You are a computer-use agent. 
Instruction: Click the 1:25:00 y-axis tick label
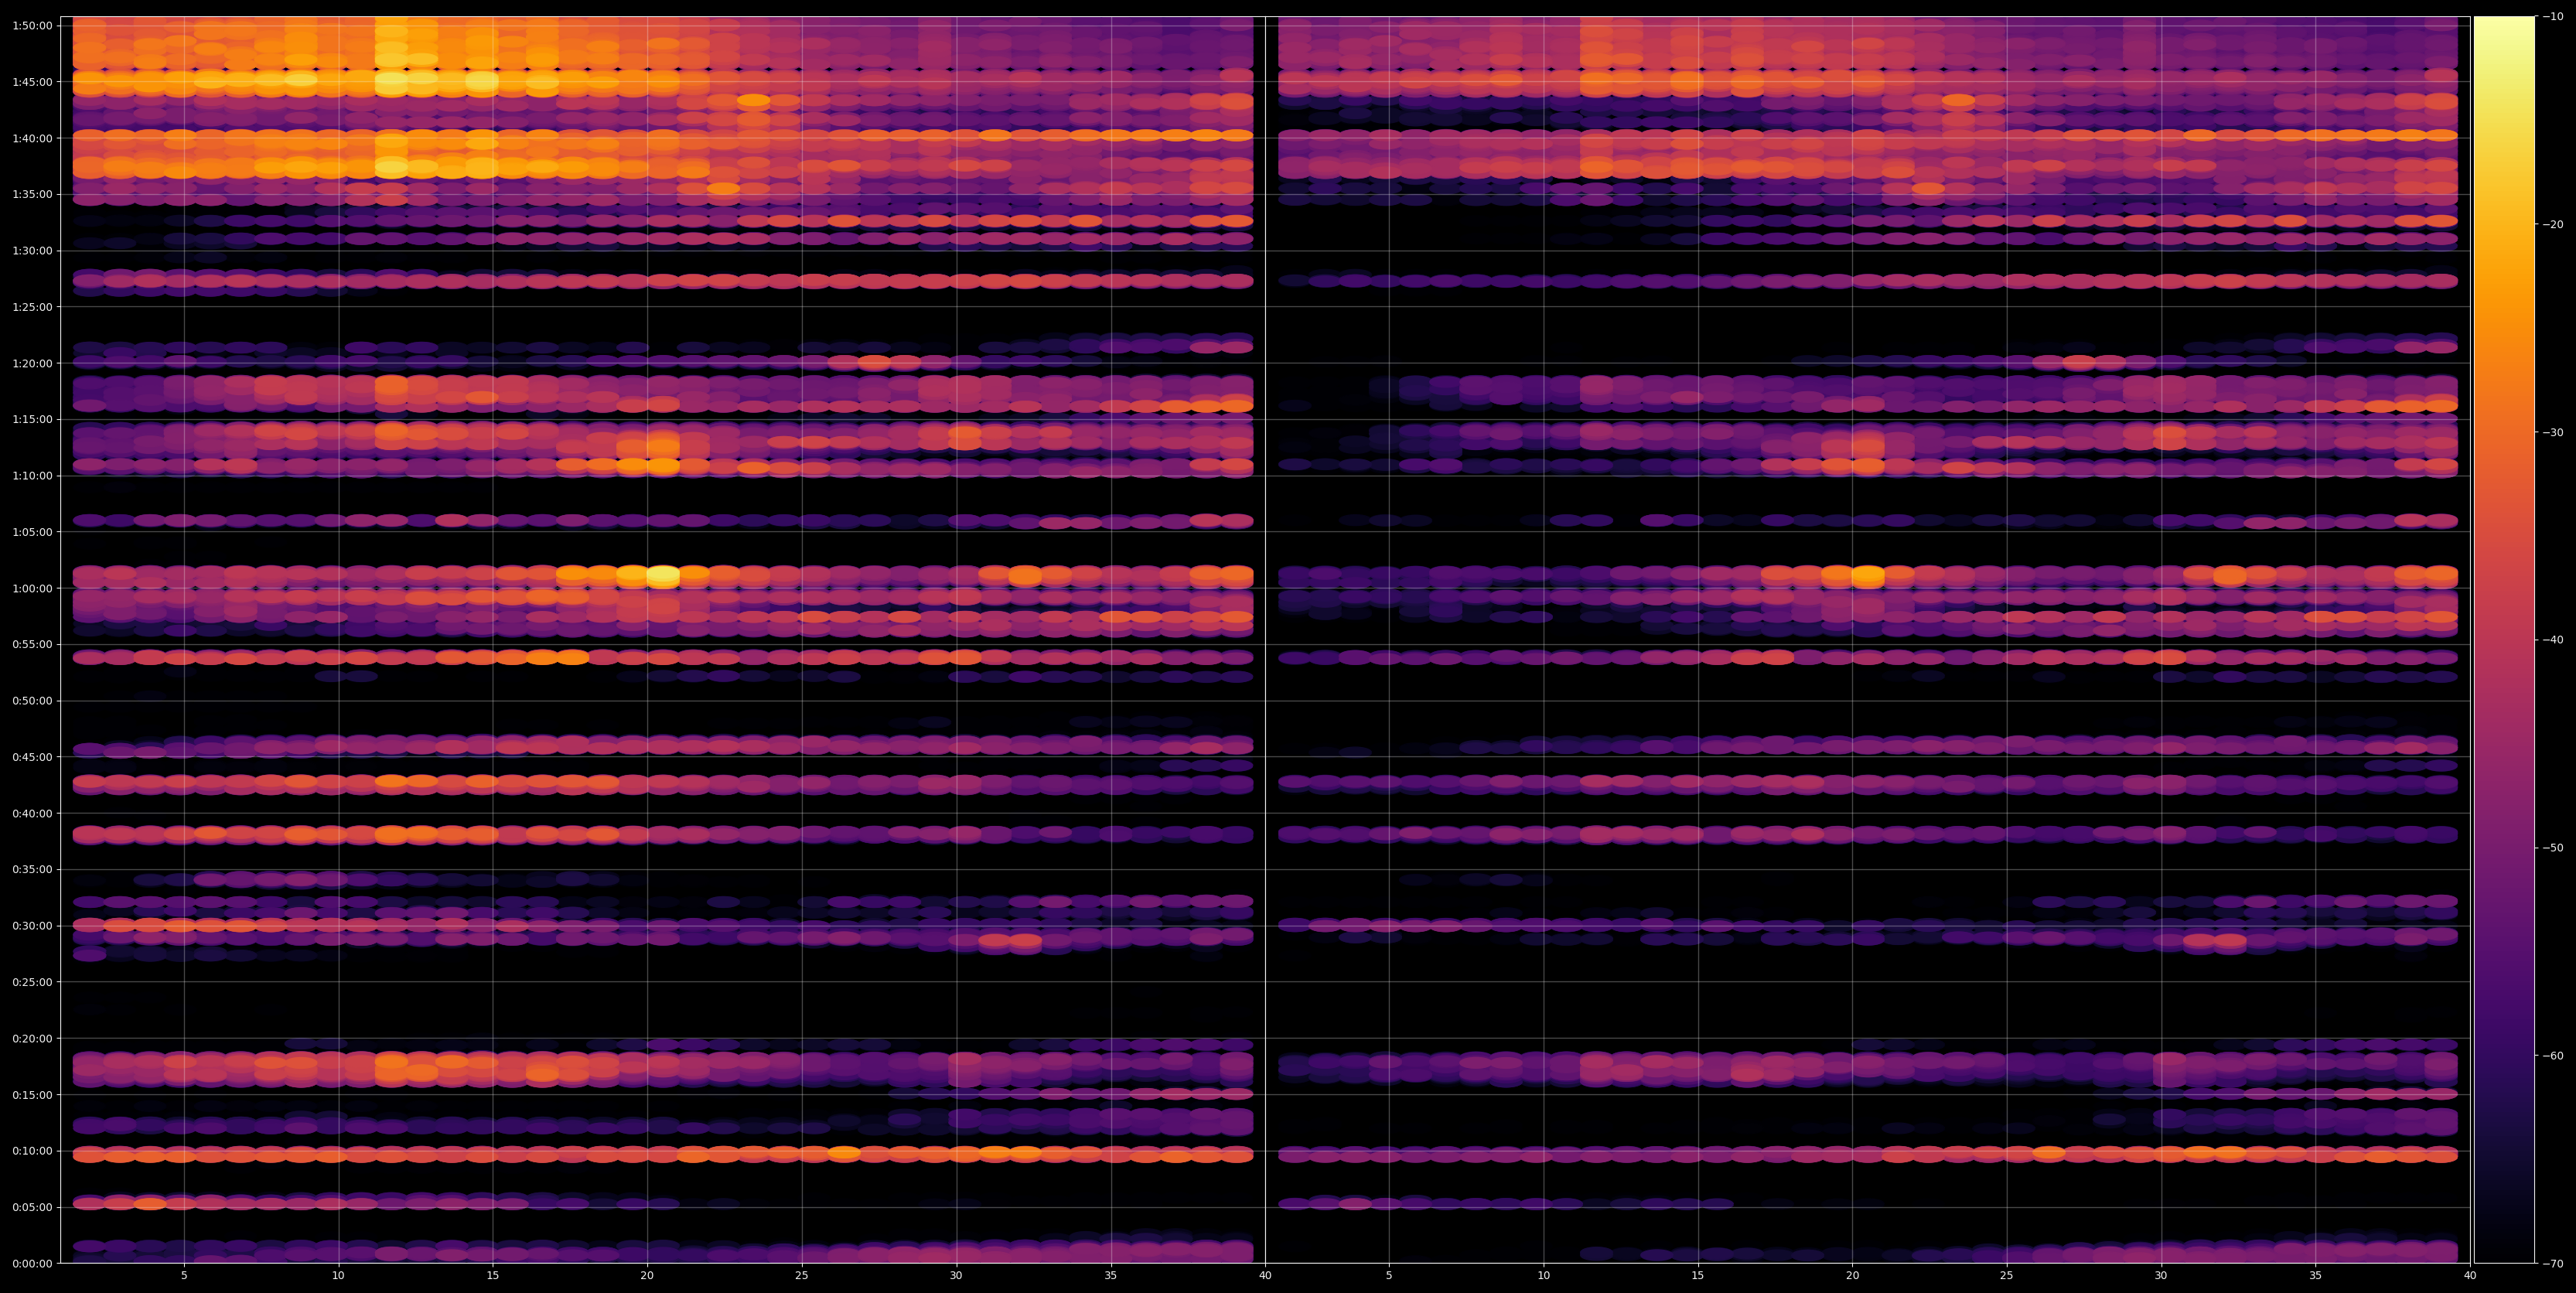(32, 307)
